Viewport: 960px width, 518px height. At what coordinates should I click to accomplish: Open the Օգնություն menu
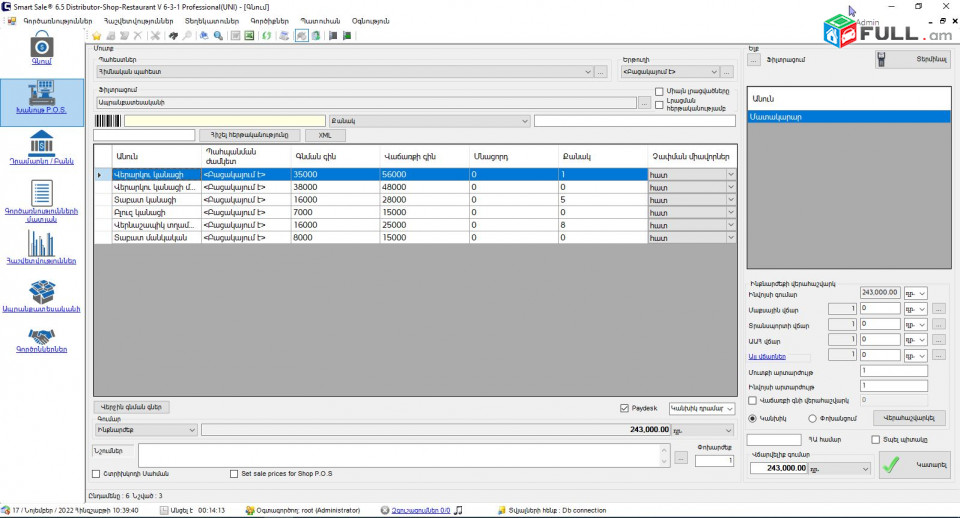click(x=370, y=21)
